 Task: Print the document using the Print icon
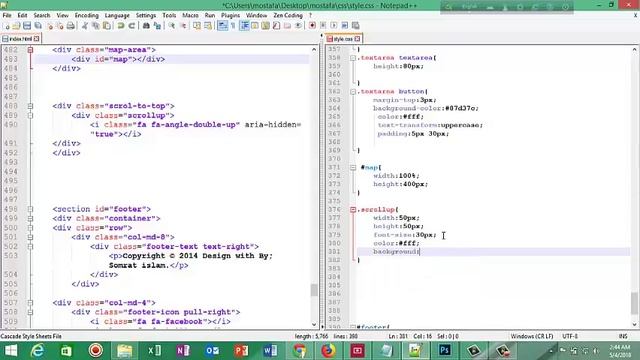[71, 26]
